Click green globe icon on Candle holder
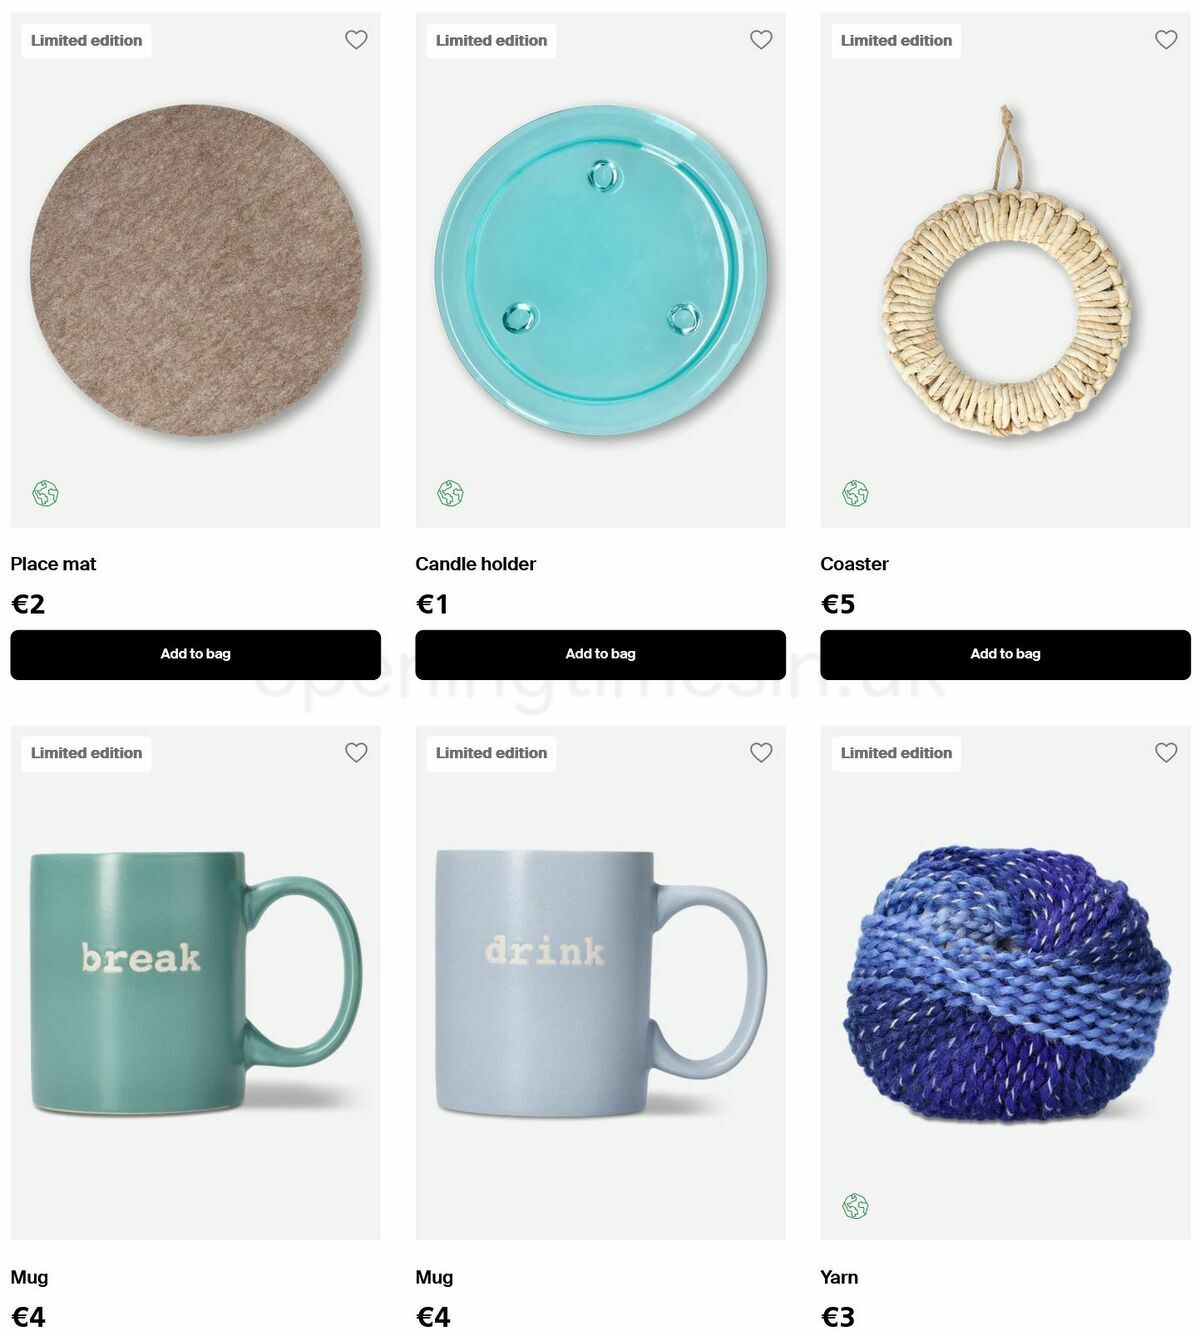1200x1336 pixels. (450, 493)
